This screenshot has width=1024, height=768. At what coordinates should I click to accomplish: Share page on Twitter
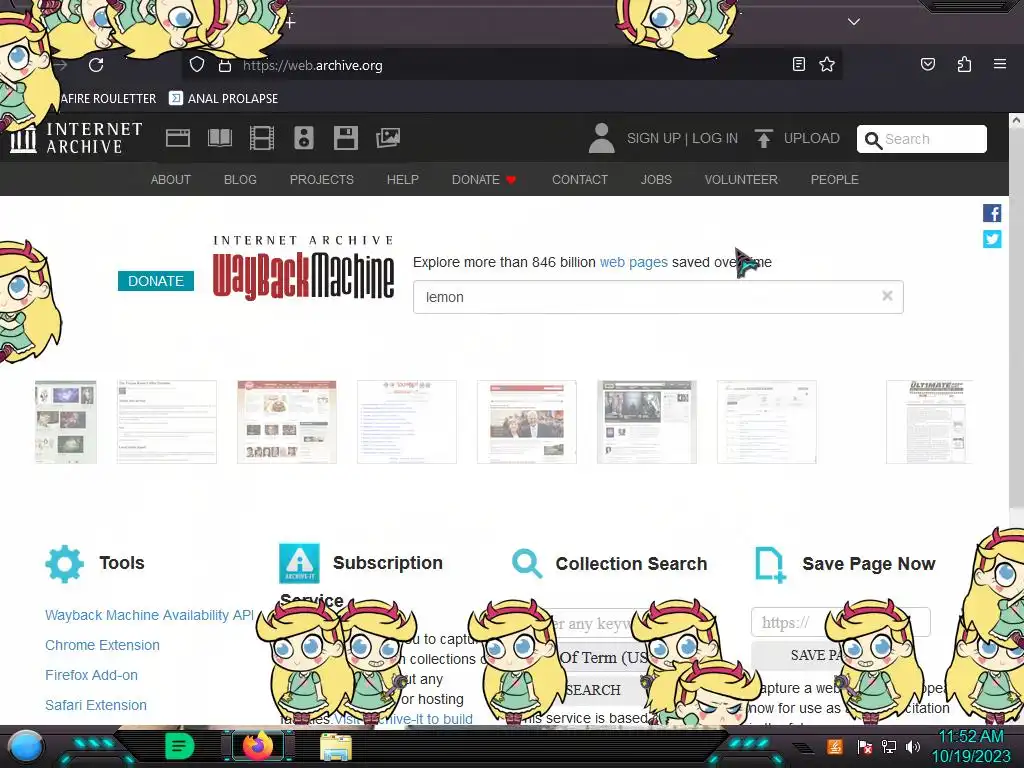coord(992,239)
